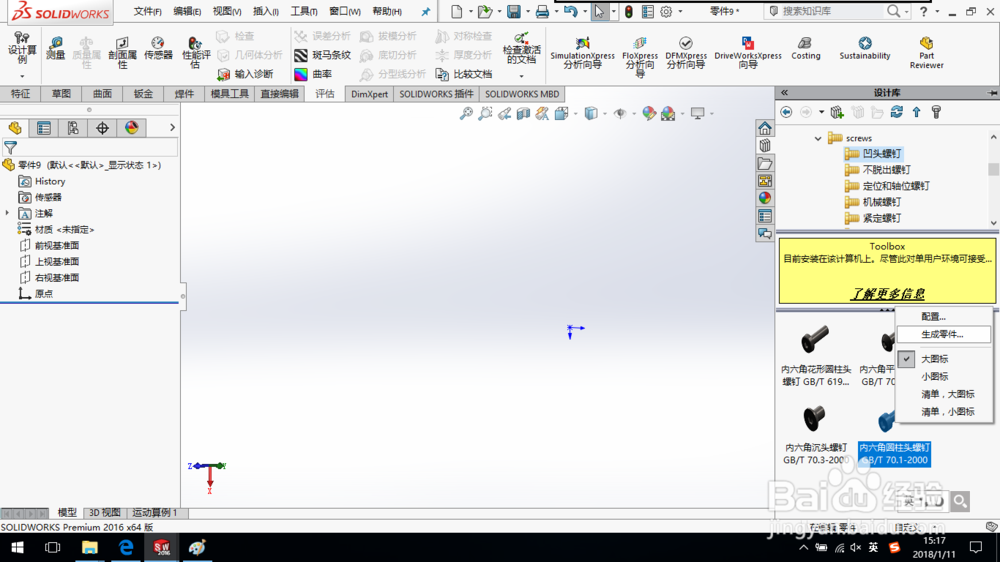Open Performance Evaluation tool
This screenshot has height=562, width=1000.
point(196,52)
